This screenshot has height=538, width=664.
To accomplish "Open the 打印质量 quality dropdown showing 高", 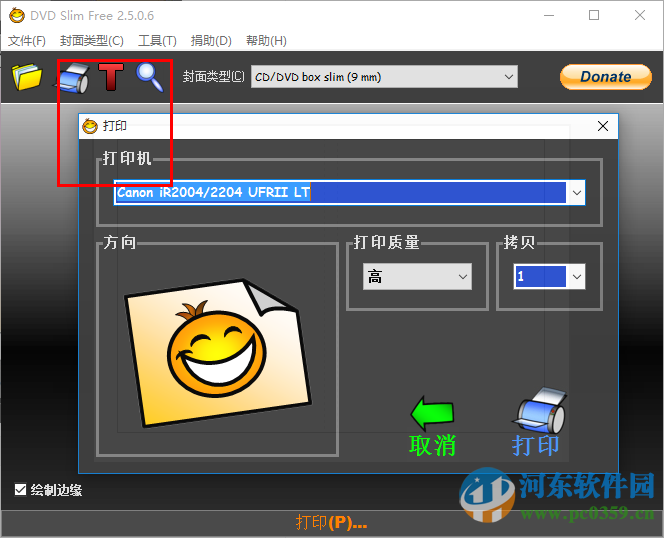I will tap(417, 277).
